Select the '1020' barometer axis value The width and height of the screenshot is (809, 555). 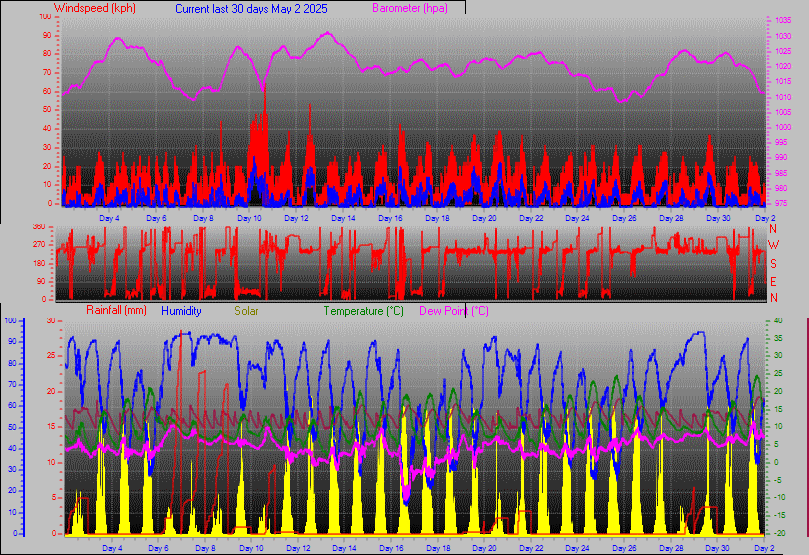[x=783, y=67]
